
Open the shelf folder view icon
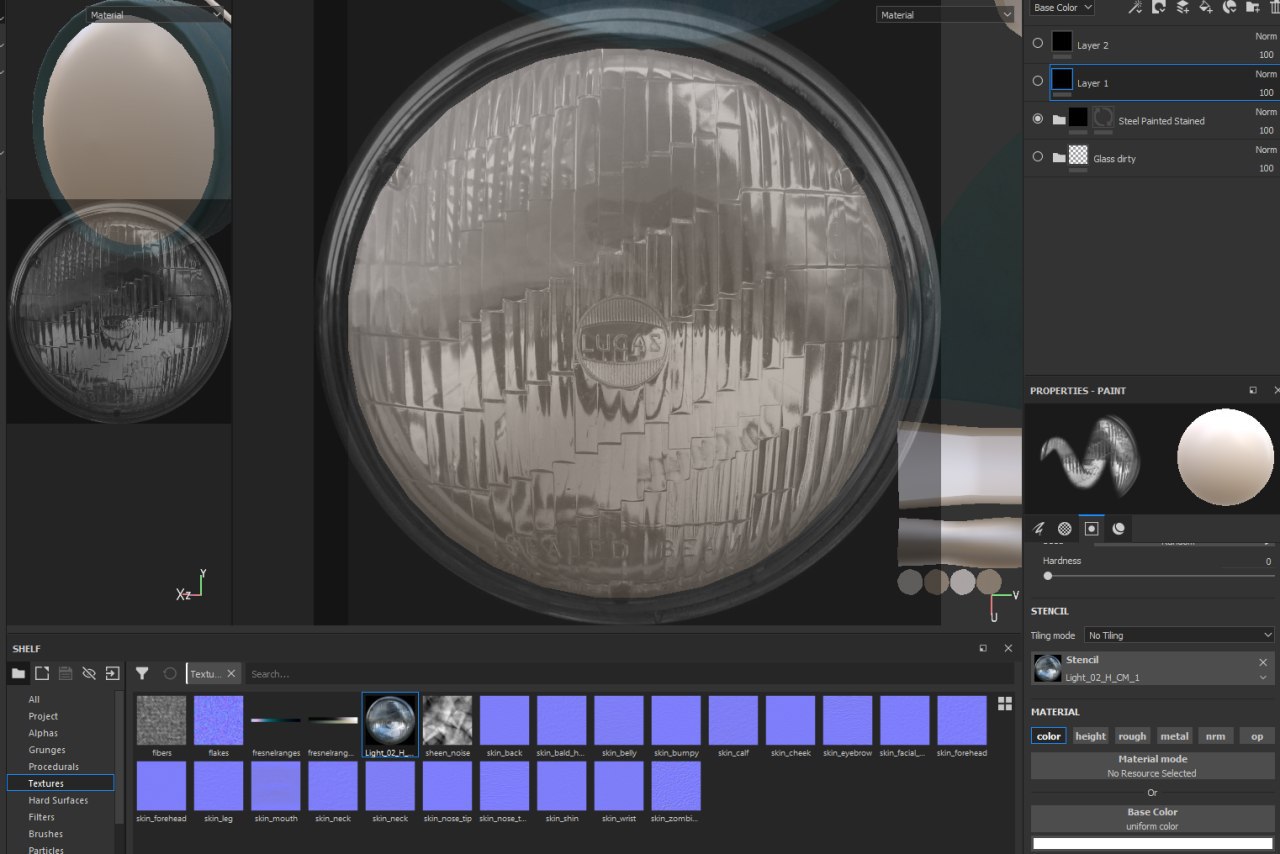(x=18, y=674)
